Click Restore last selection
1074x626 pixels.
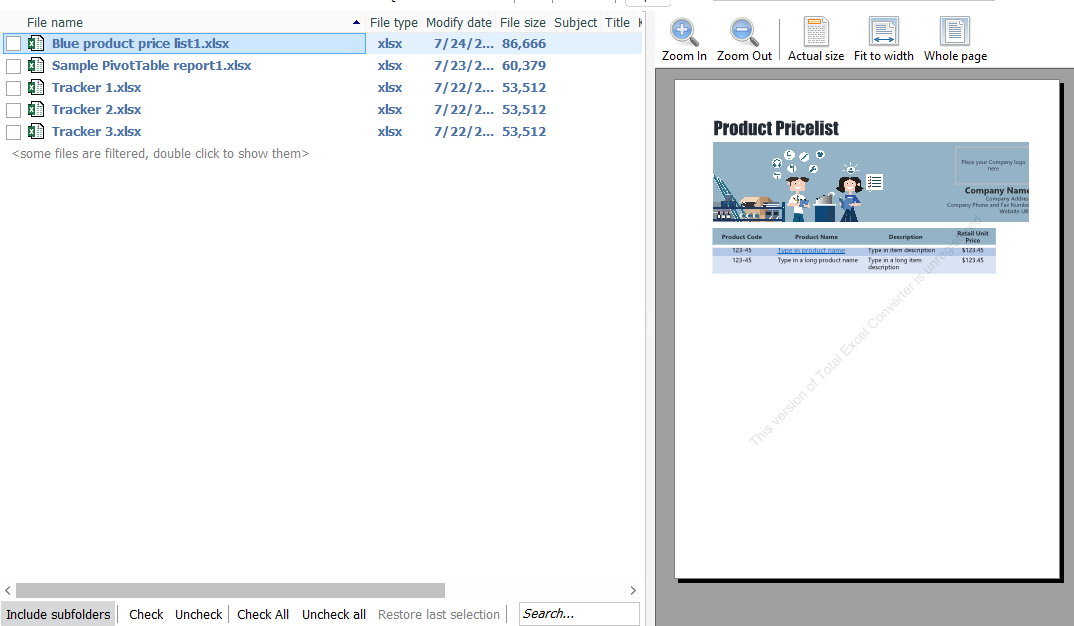438,613
